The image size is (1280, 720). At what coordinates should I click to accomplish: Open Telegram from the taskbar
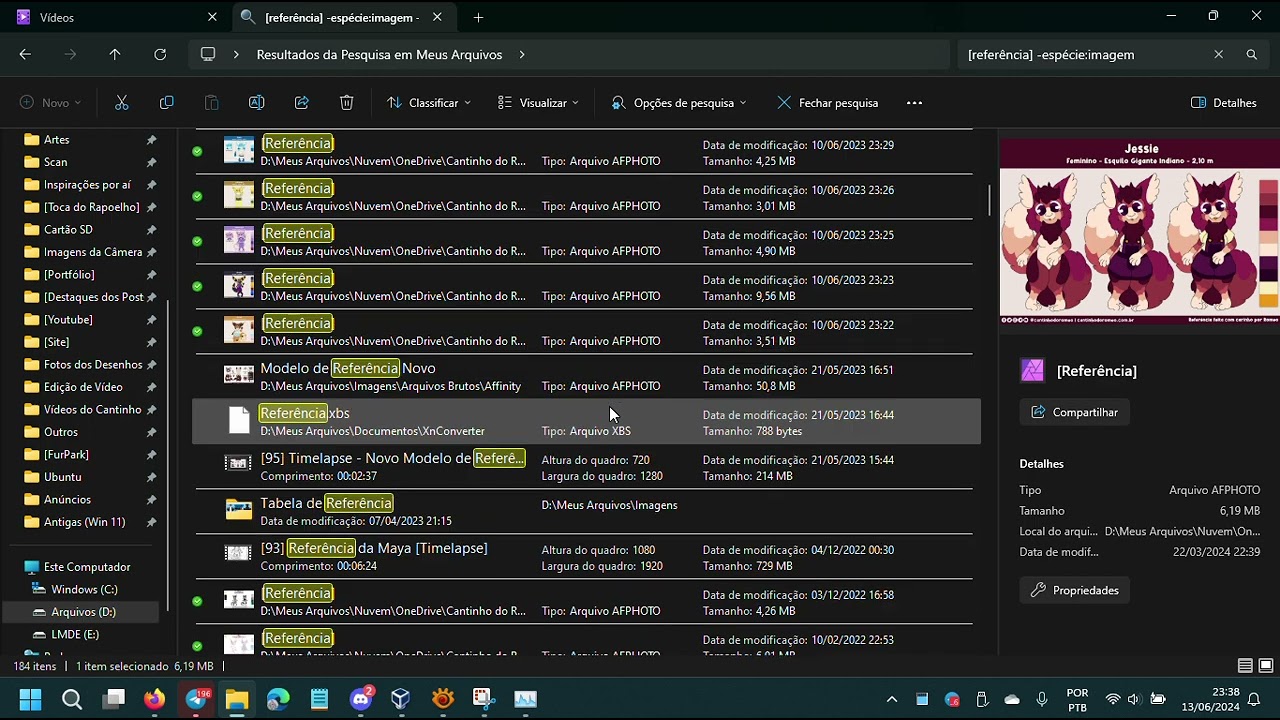click(196, 699)
